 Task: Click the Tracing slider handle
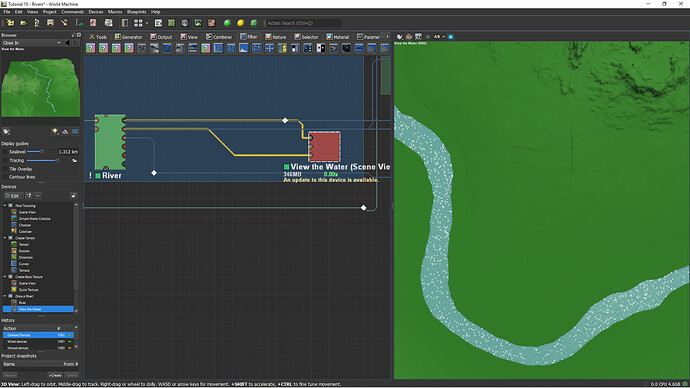click(57, 161)
